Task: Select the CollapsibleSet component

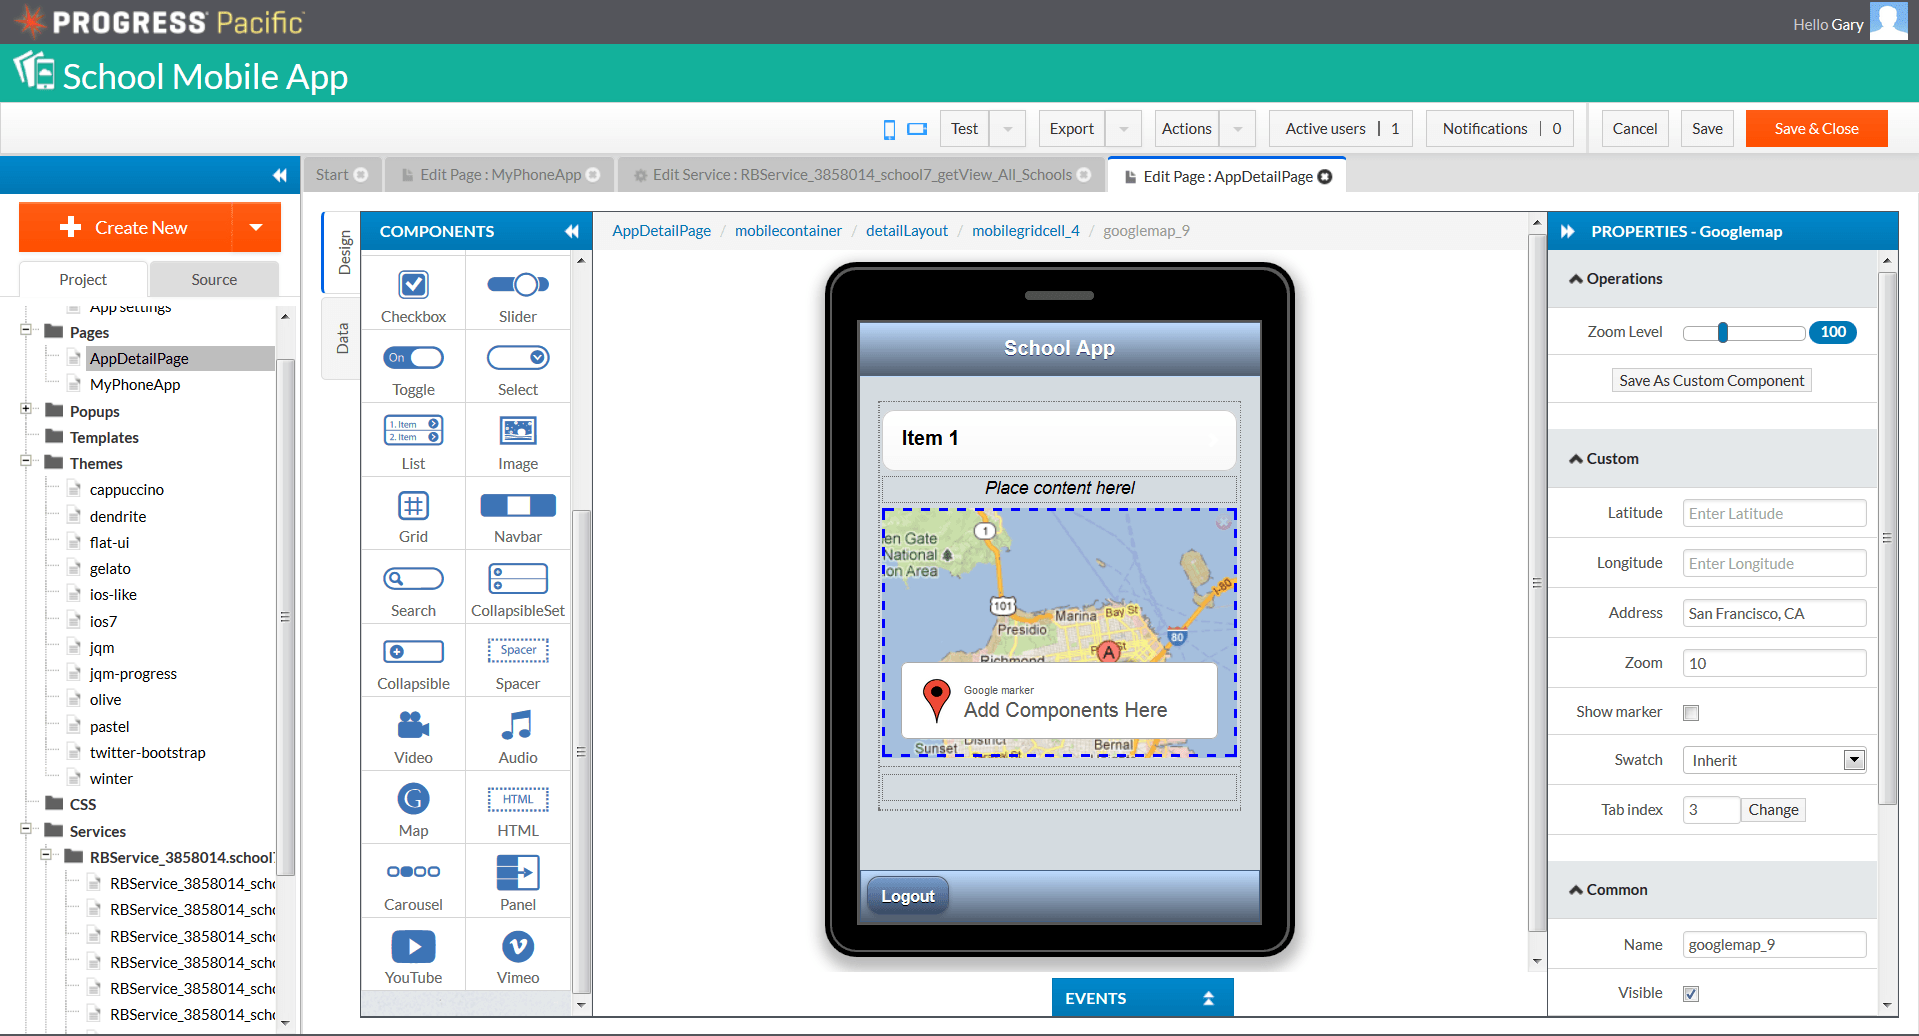Action: tap(518, 590)
